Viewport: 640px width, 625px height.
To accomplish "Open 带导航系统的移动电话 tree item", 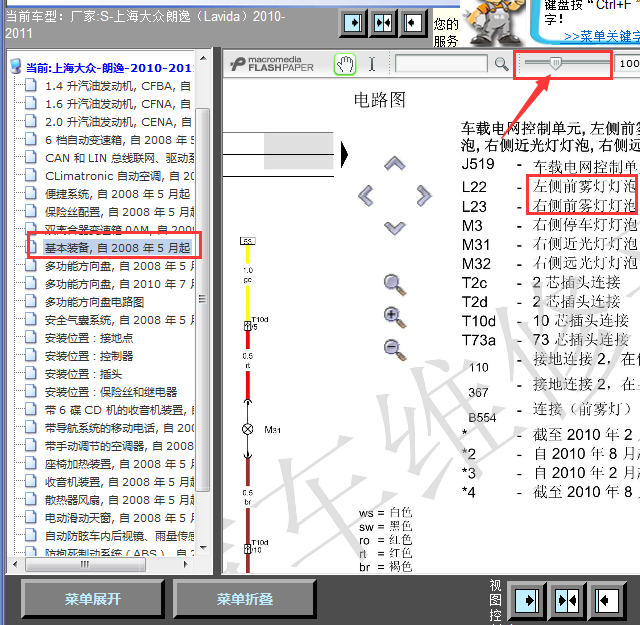I will [119, 428].
